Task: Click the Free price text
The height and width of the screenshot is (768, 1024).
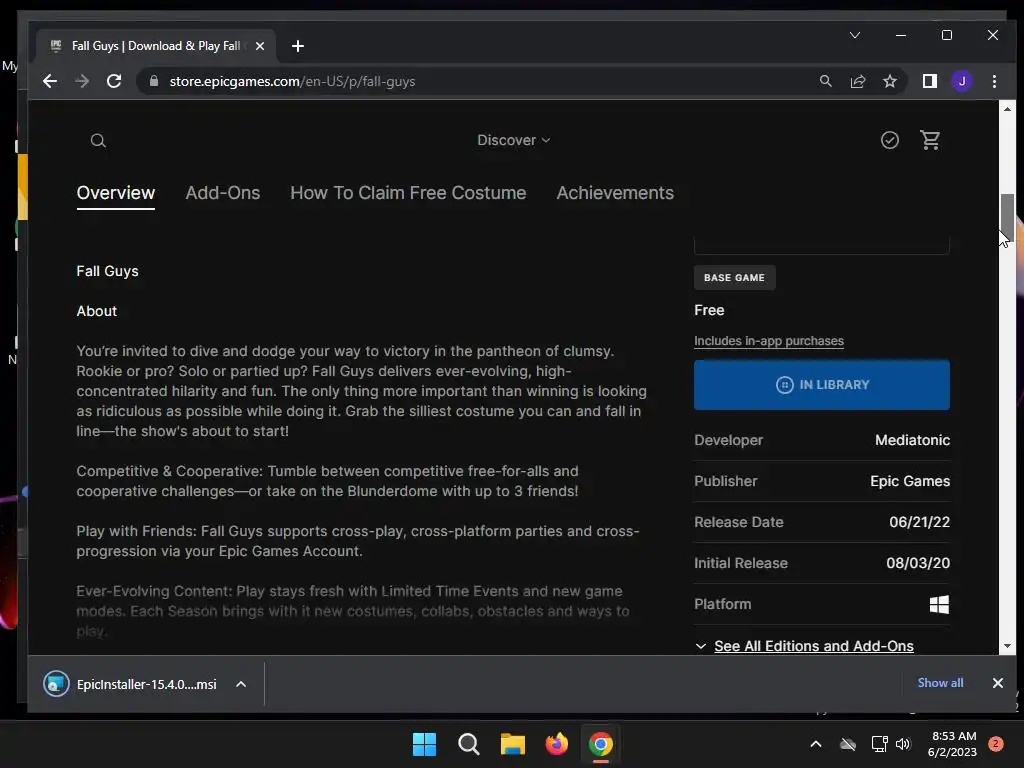Action: 709,310
